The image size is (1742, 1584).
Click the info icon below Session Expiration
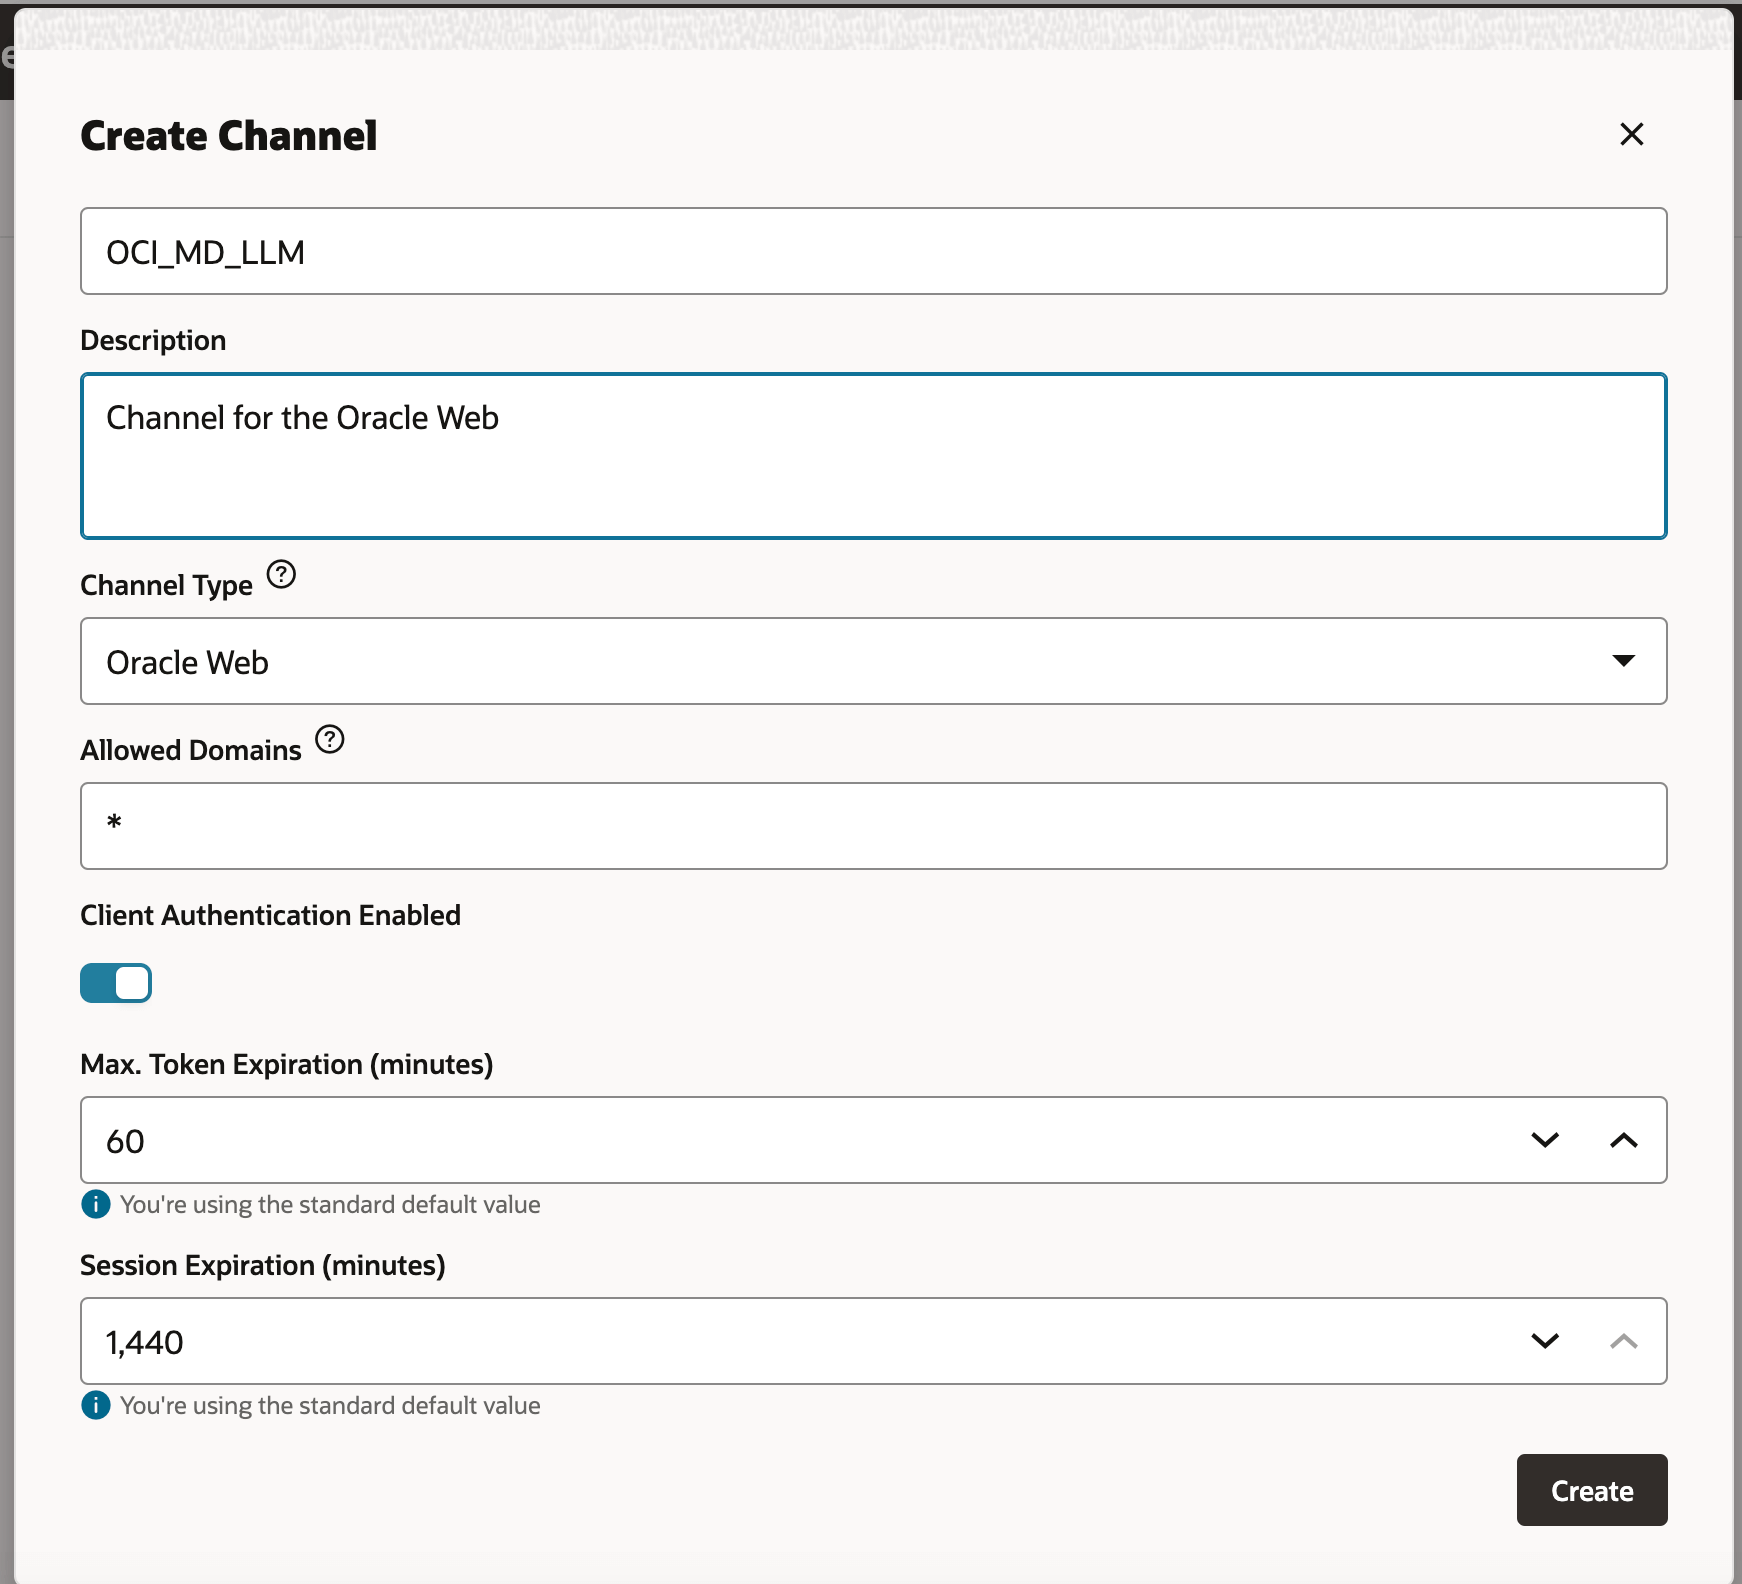pyautogui.click(x=96, y=1405)
